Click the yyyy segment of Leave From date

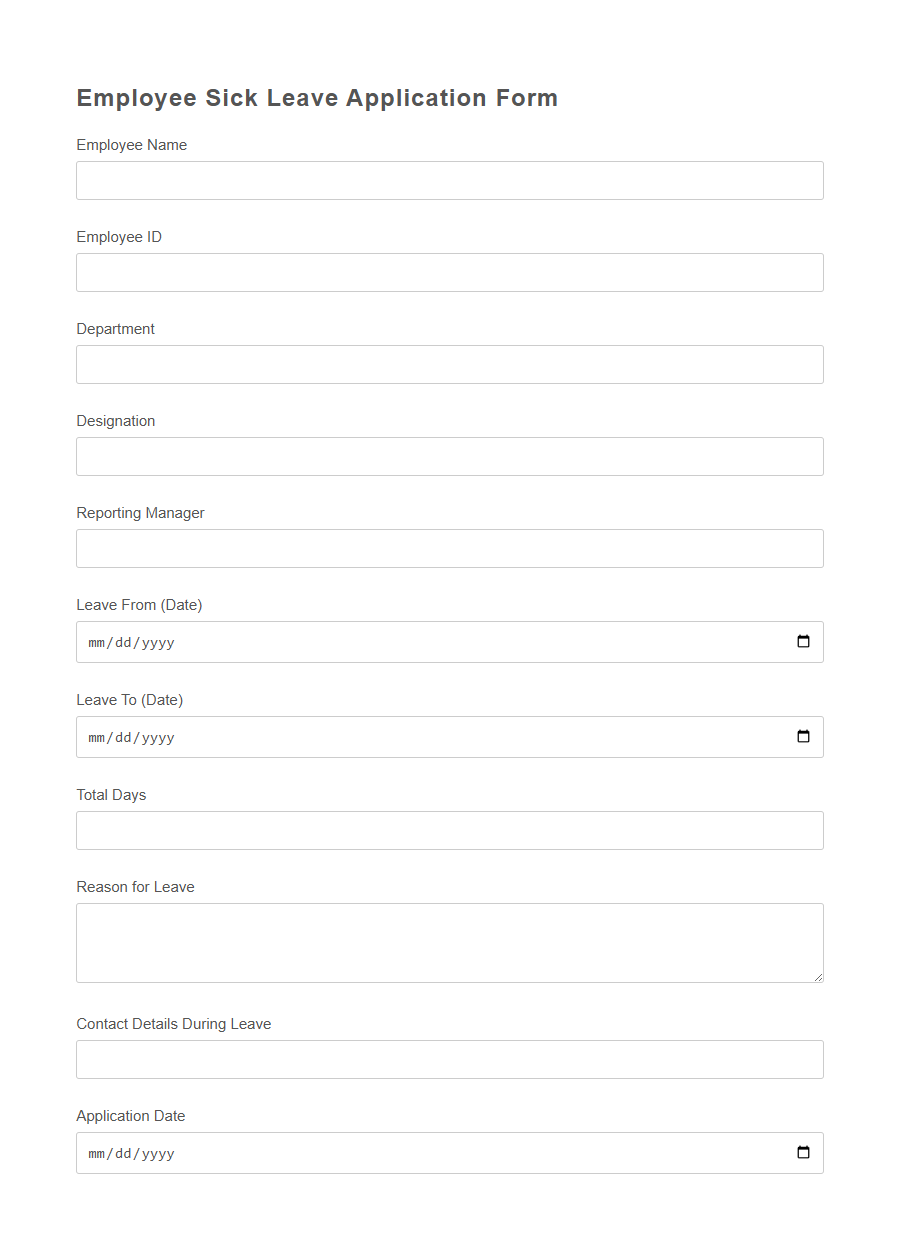pyautogui.click(x=158, y=642)
